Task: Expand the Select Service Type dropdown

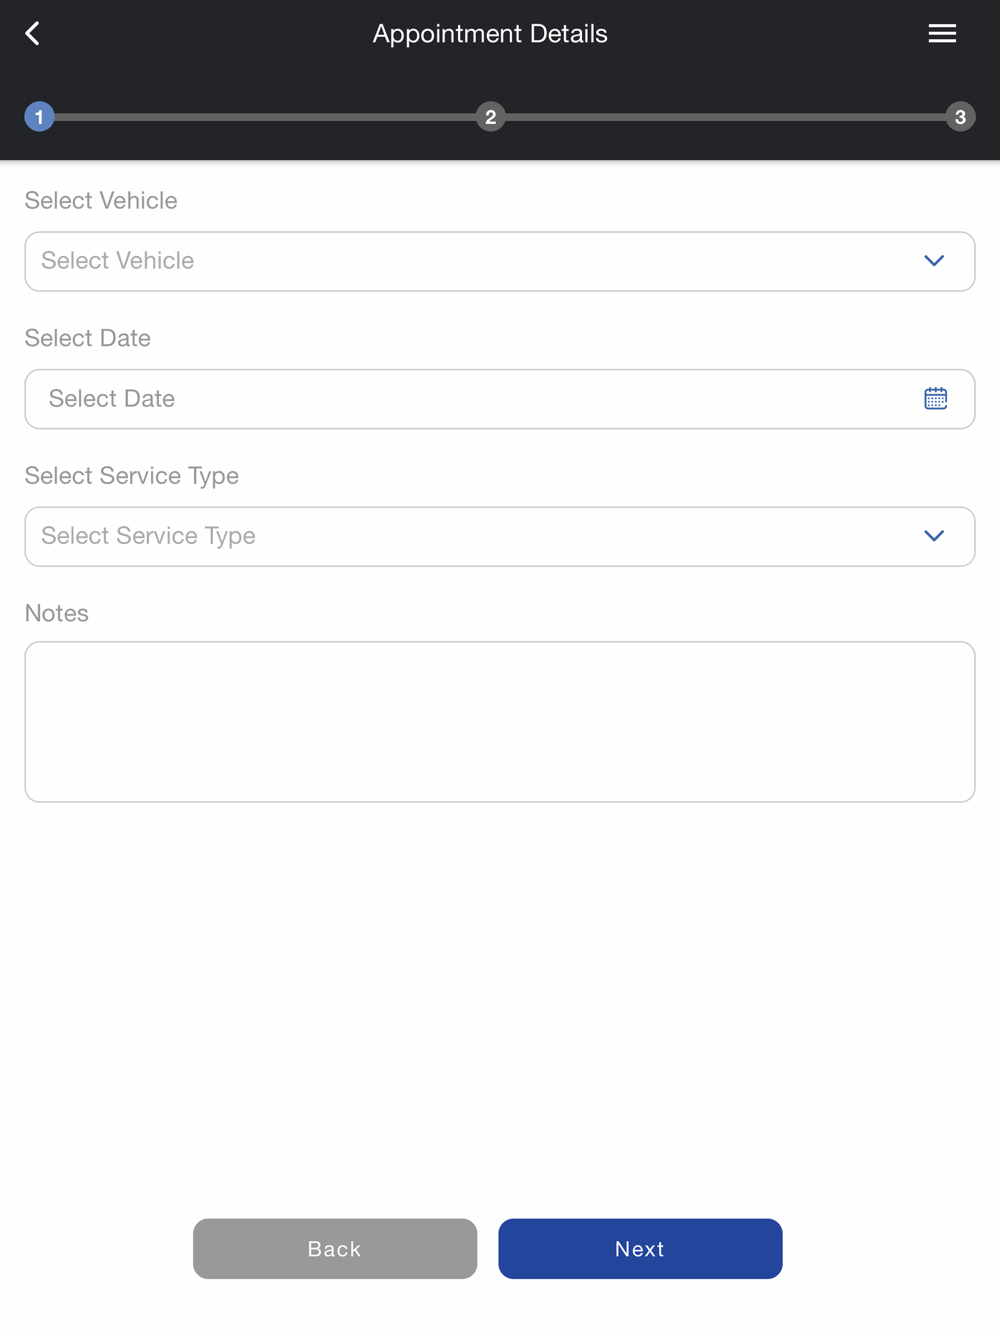Action: point(500,536)
